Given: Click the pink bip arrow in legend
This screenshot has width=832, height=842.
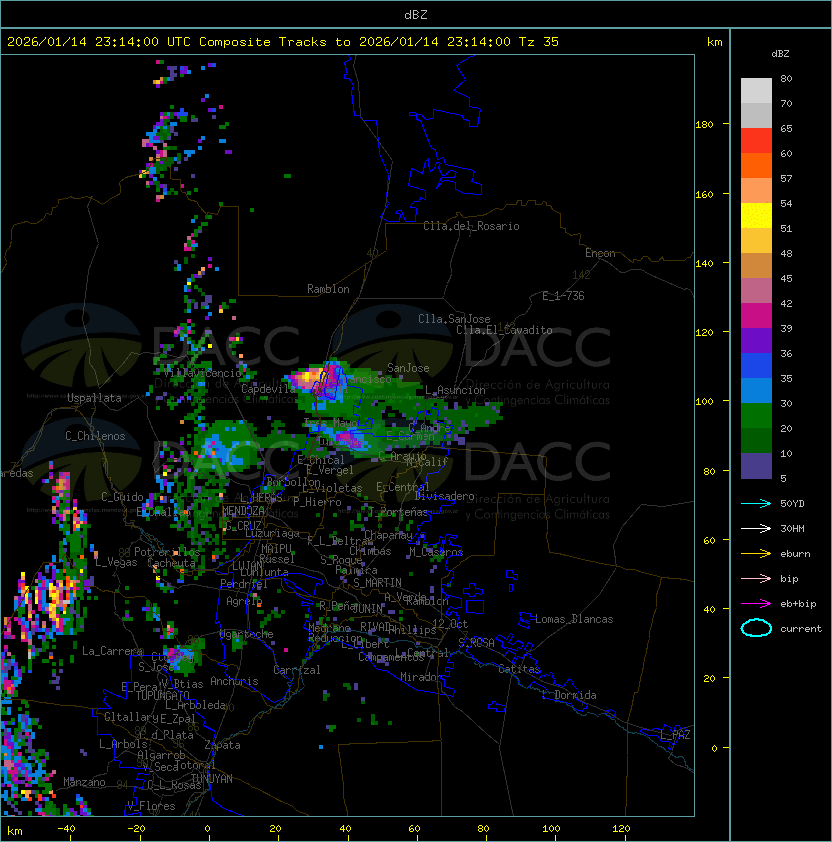Looking at the screenshot, I should 756,578.
